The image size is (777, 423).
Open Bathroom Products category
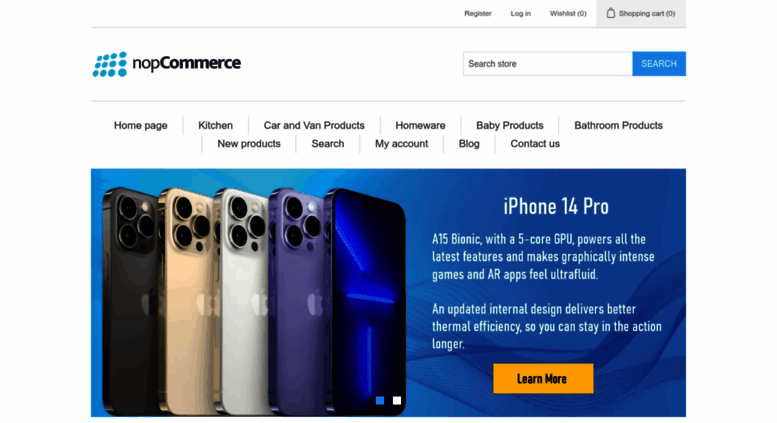point(618,125)
